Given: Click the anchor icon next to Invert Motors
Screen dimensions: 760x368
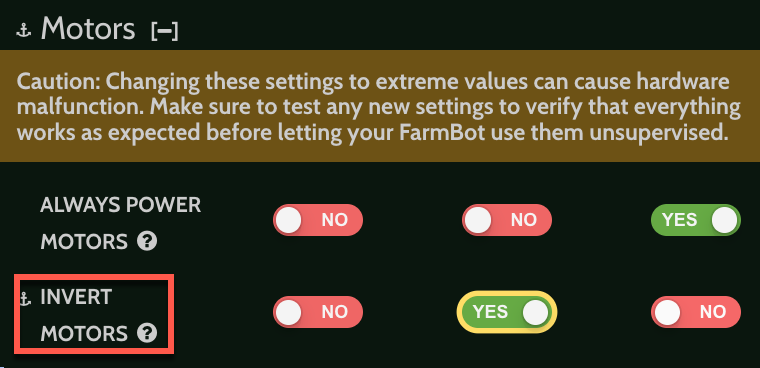Looking at the screenshot, I should [25, 299].
